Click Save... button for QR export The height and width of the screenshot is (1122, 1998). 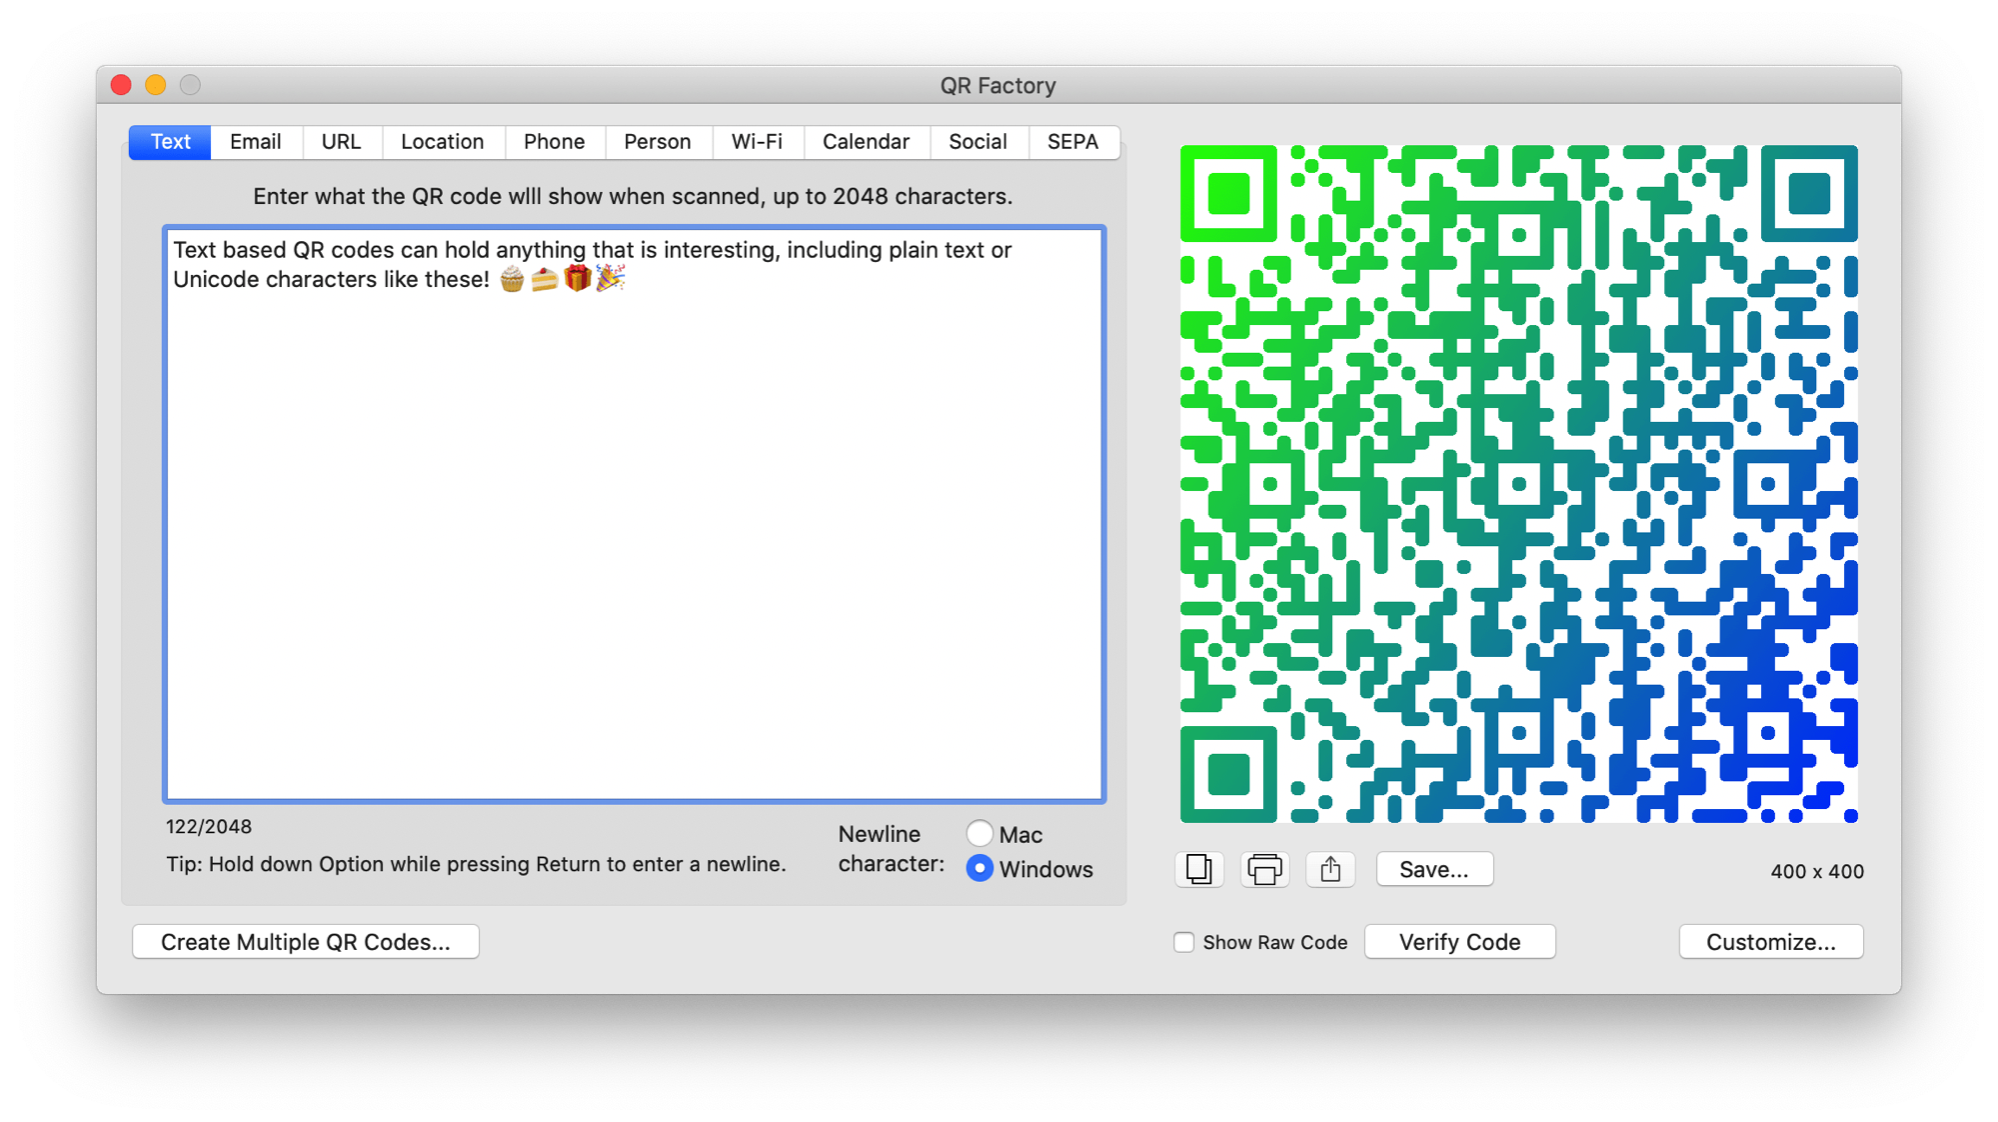click(x=1434, y=868)
